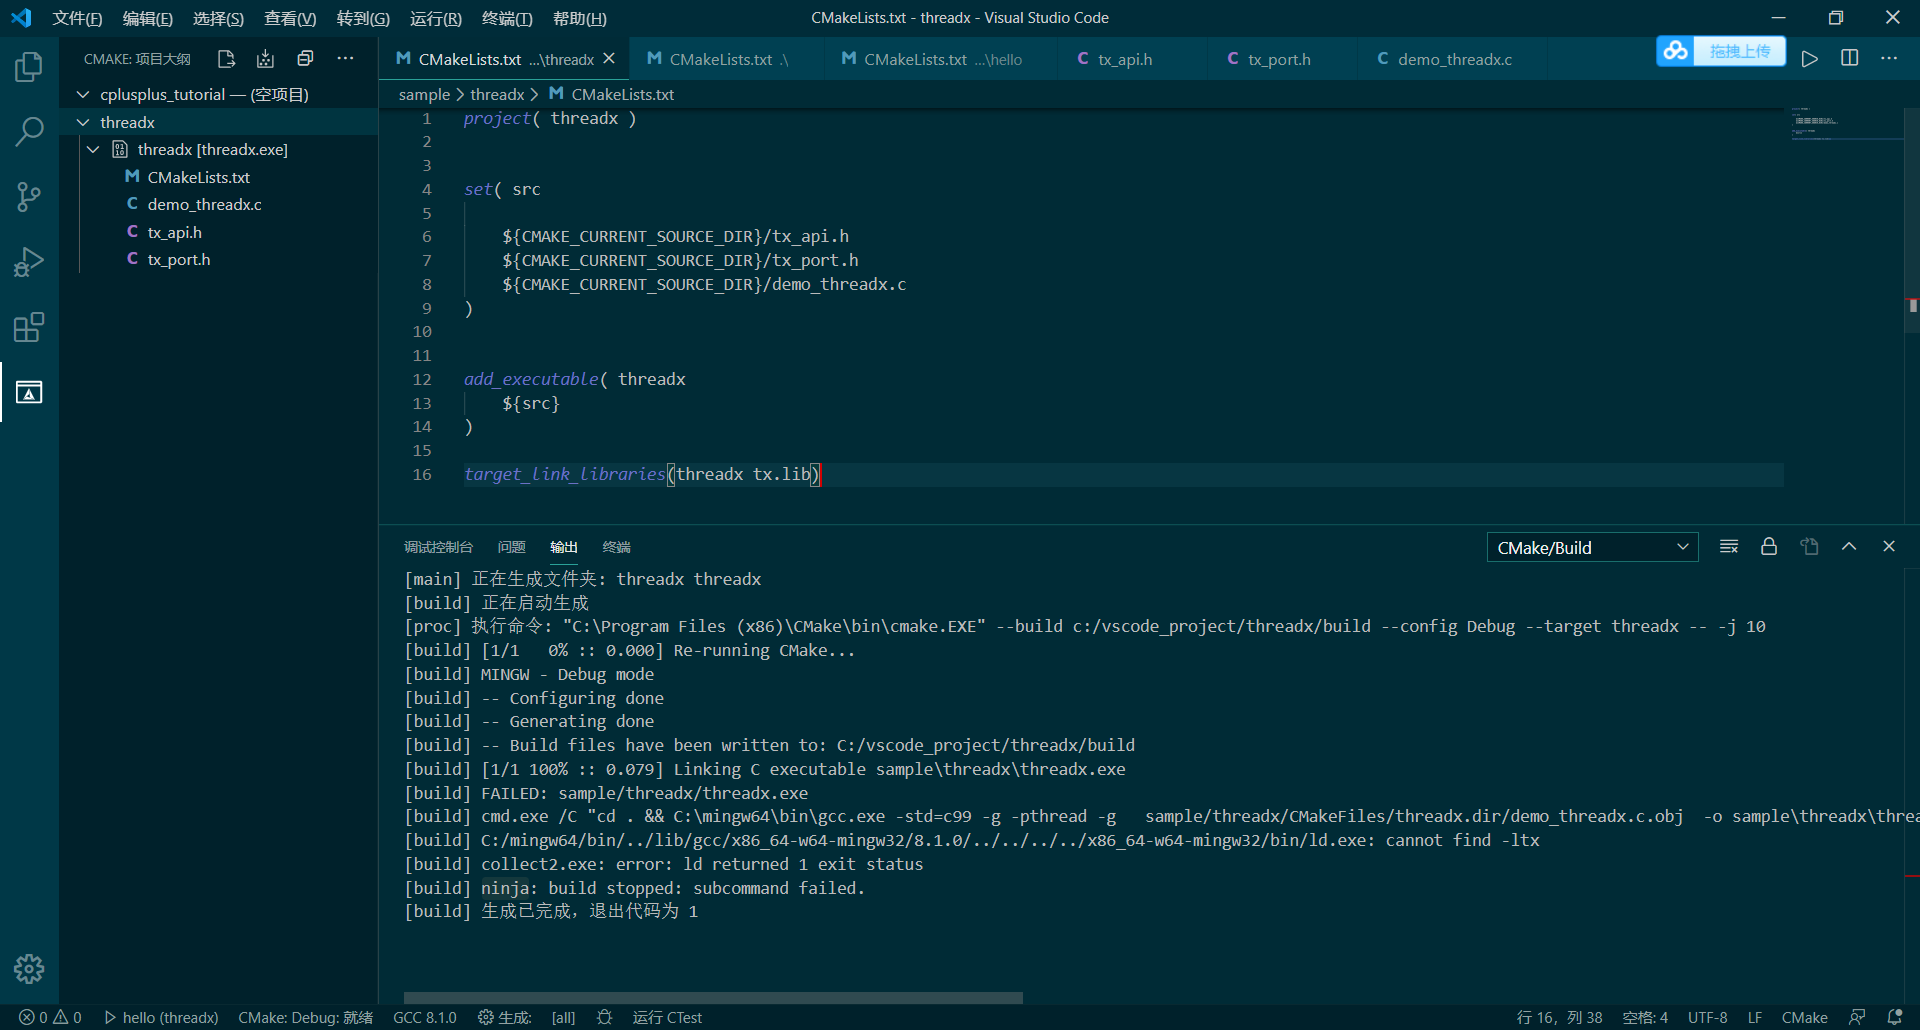Run the file with the play icon

[x=1809, y=59]
